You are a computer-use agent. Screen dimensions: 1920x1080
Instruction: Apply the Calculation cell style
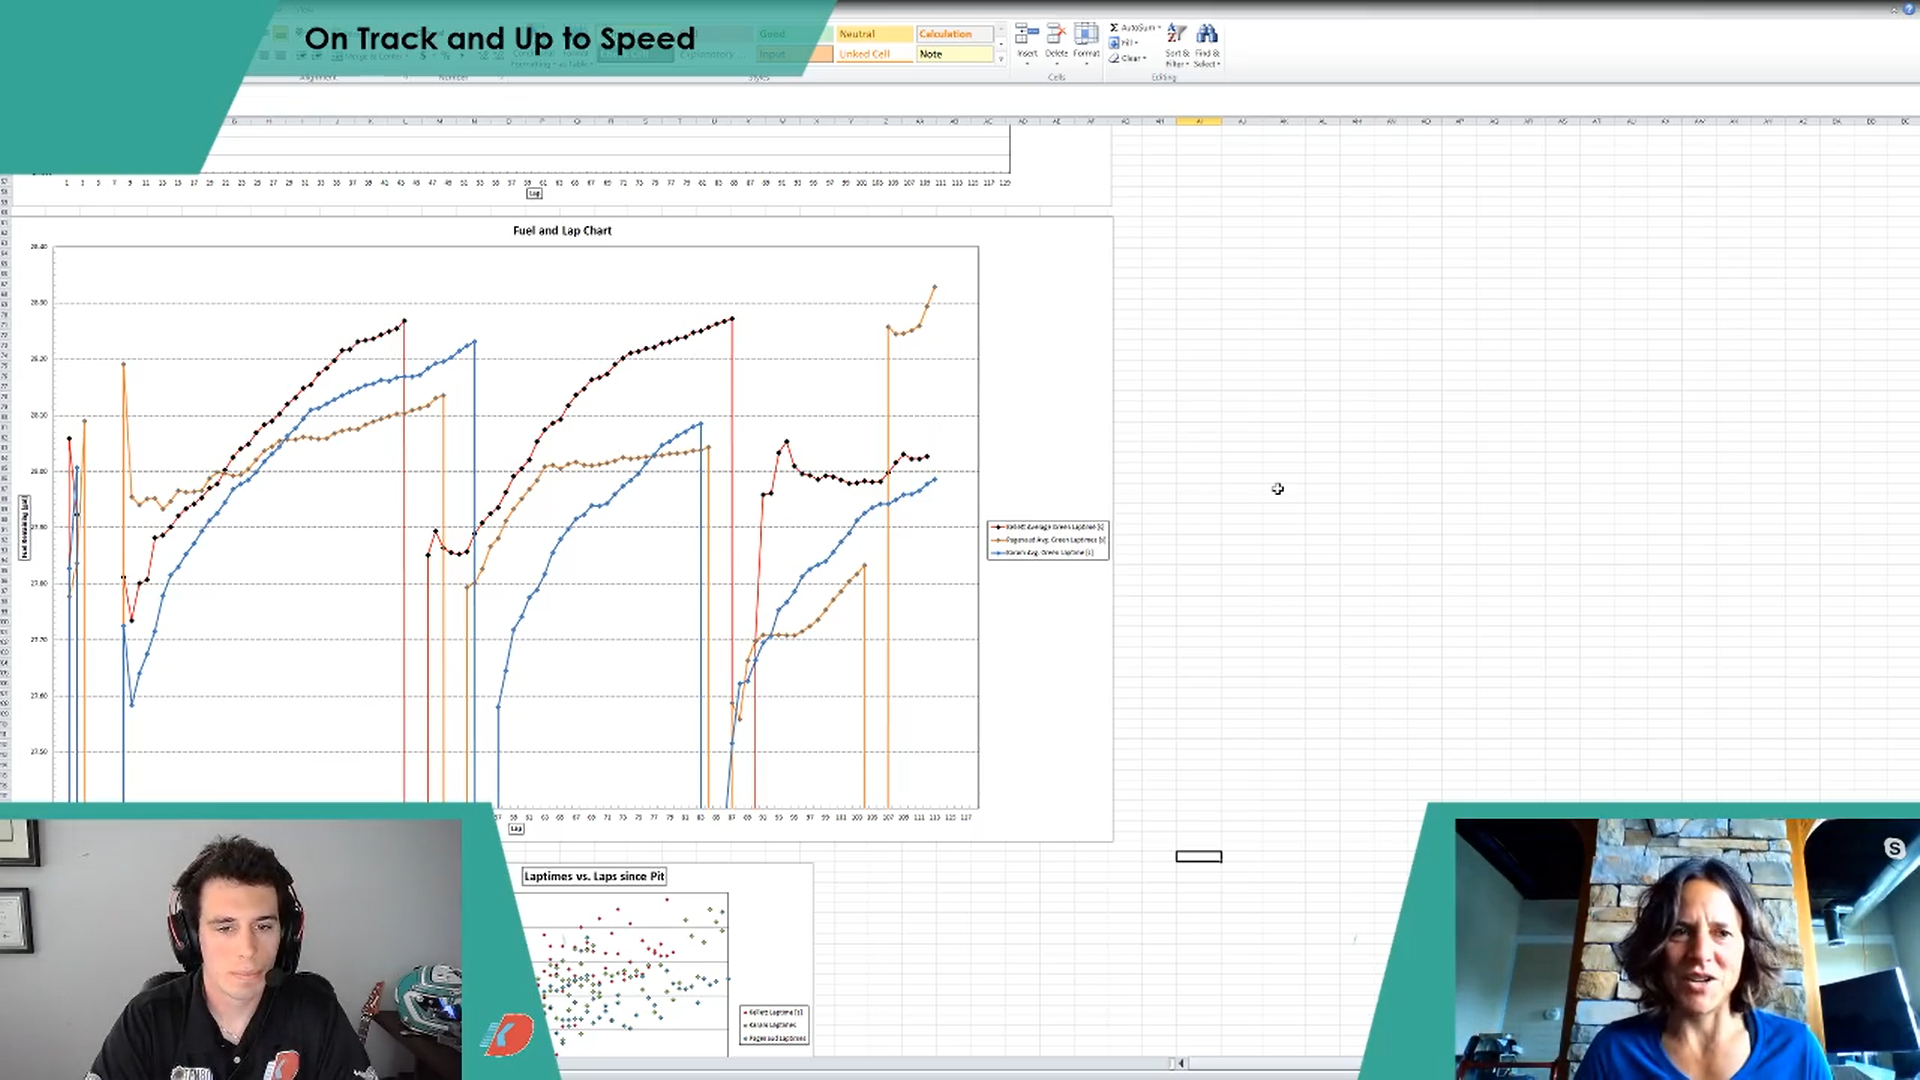955,34
